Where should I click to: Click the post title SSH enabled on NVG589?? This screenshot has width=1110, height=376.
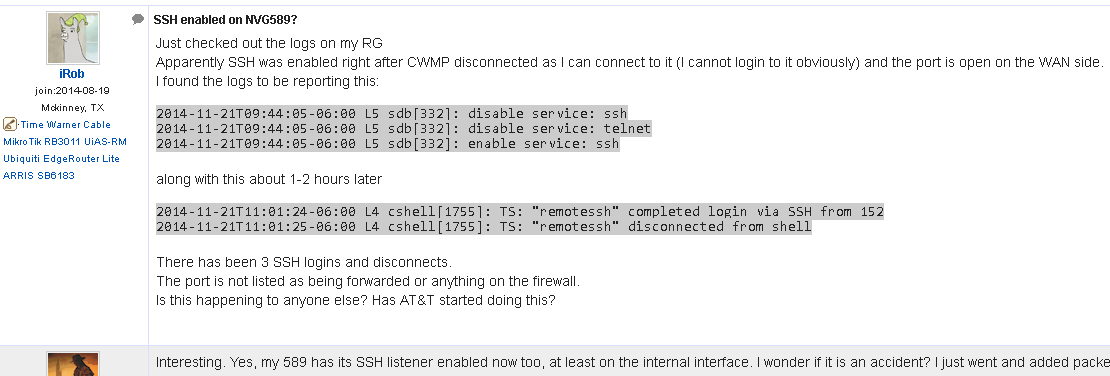pos(225,21)
